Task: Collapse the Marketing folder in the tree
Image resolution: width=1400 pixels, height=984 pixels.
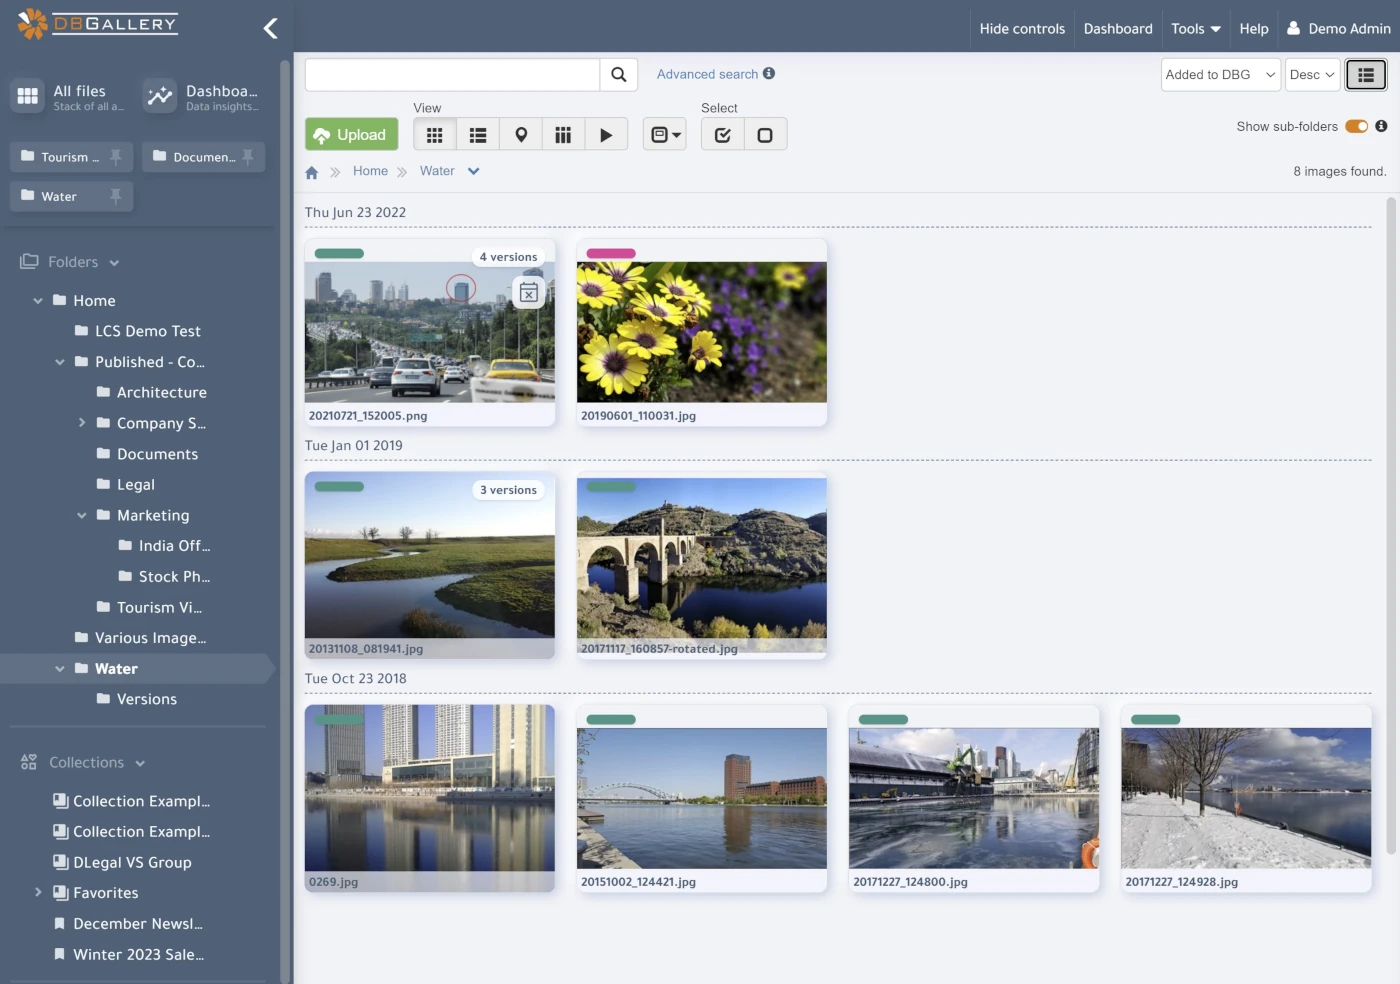Action: tap(82, 515)
